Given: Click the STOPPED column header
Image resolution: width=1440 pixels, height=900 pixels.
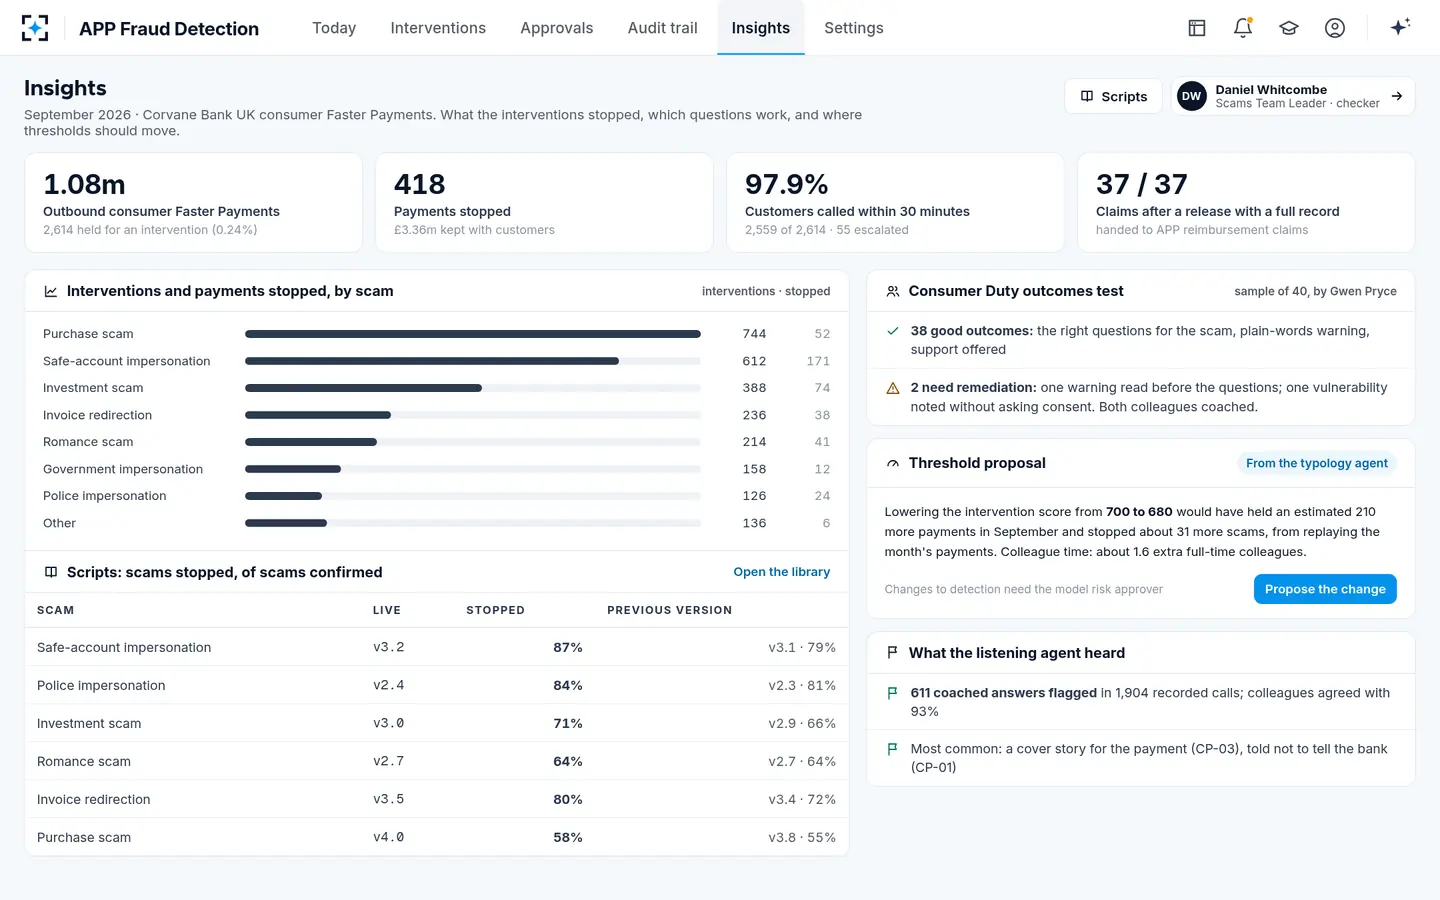Looking at the screenshot, I should coord(495,610).
